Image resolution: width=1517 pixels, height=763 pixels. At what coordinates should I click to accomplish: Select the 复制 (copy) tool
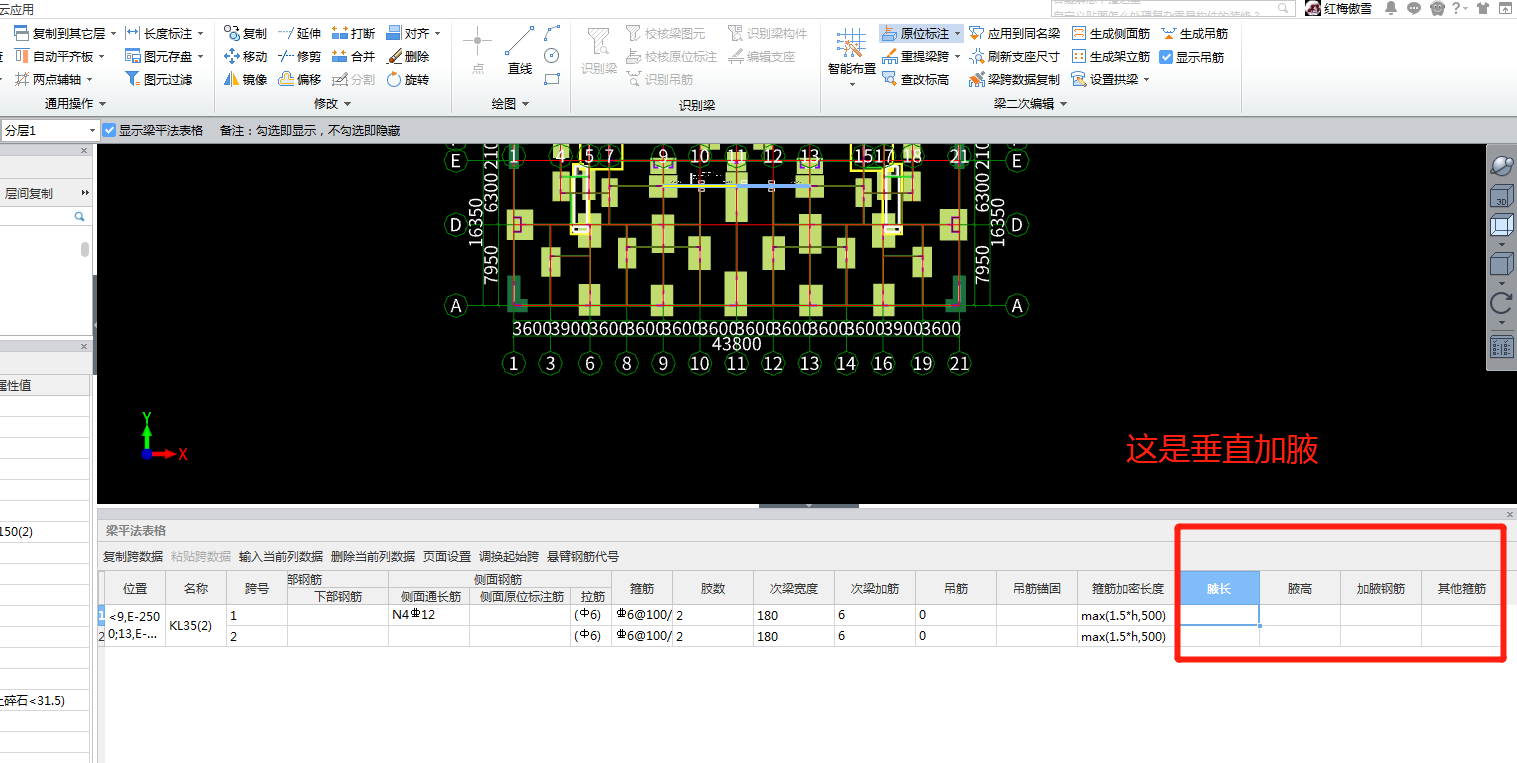pyautogui.click(x=245, y=33)
